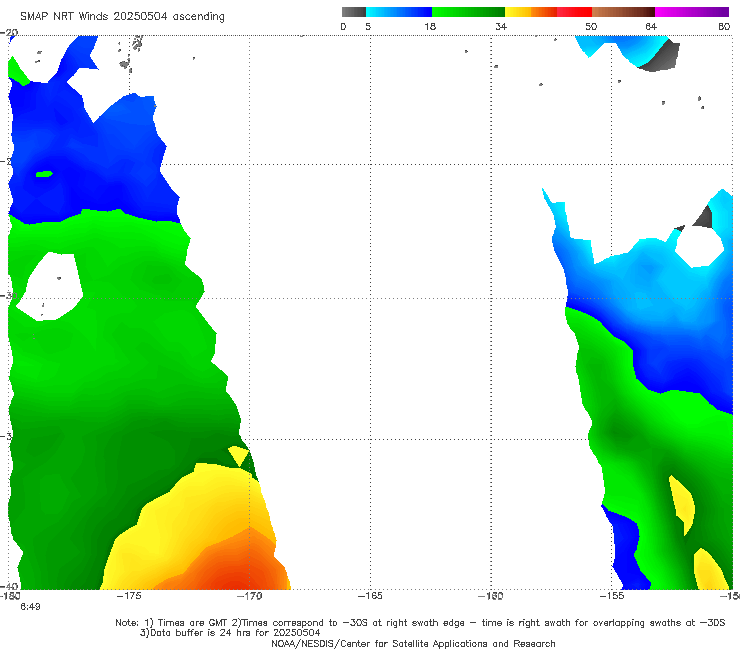Click the NOAA/NESDIS credit line

[x=413, y=644]
